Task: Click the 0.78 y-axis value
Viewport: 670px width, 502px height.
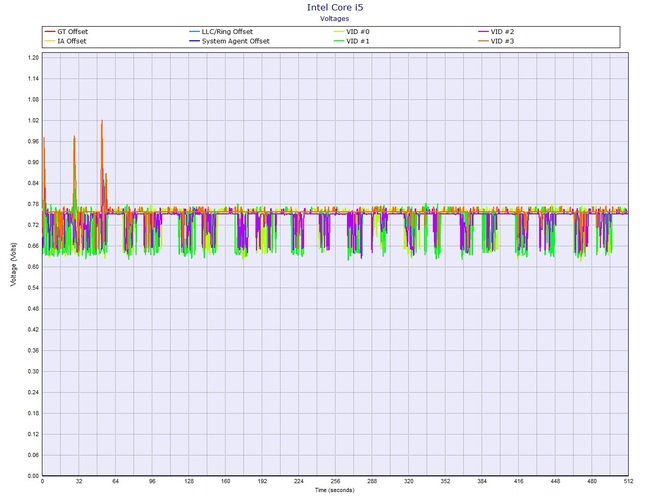Action: coord(33,204)
